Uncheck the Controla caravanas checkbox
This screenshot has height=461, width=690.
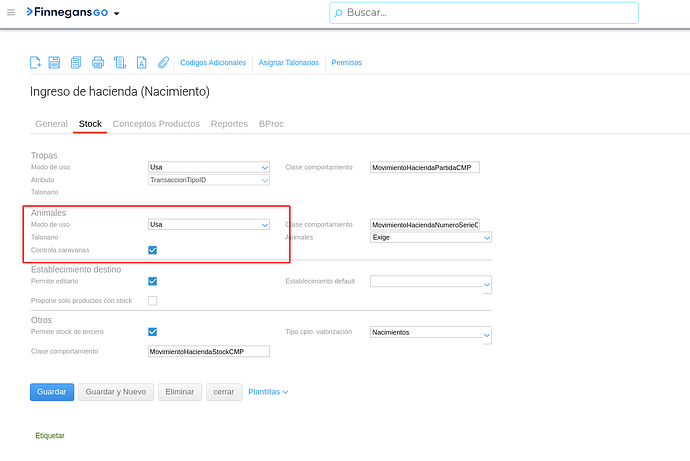pos(153,250)
